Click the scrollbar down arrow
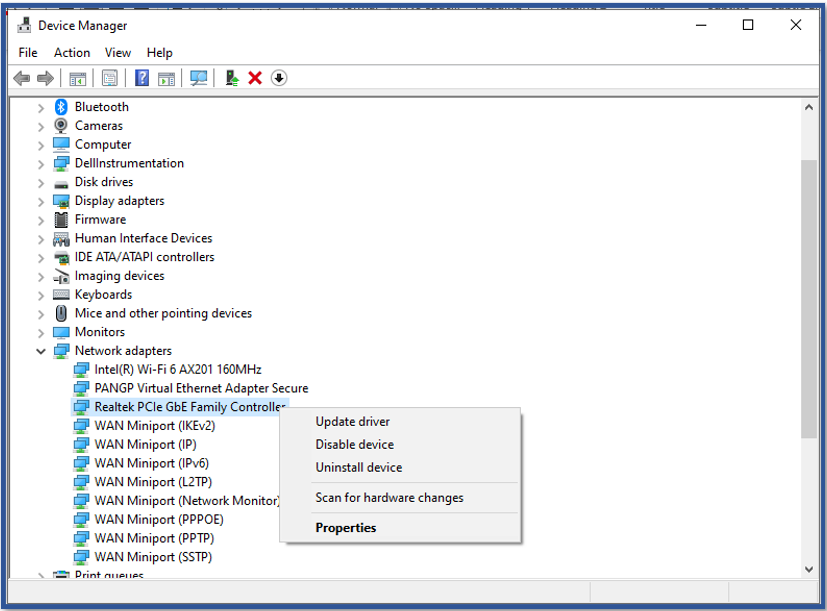The width and height of the screenshot is (827, 611). [809, 569]
